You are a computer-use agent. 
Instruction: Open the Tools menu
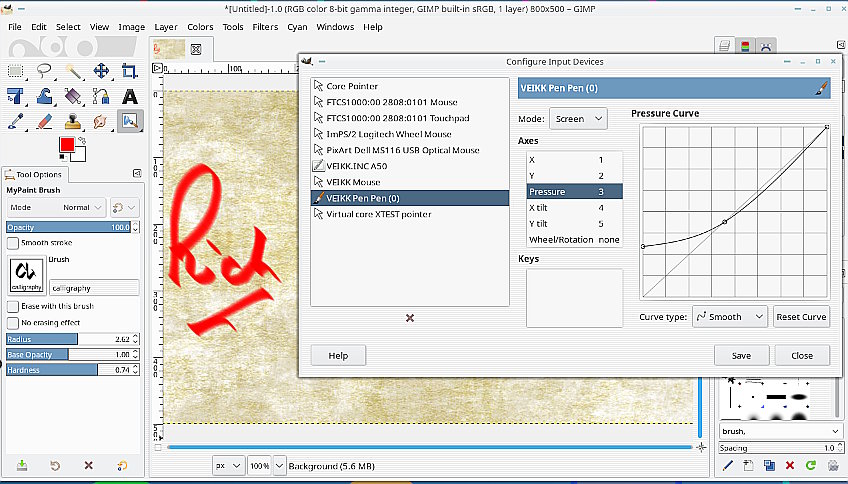[233, 27]
